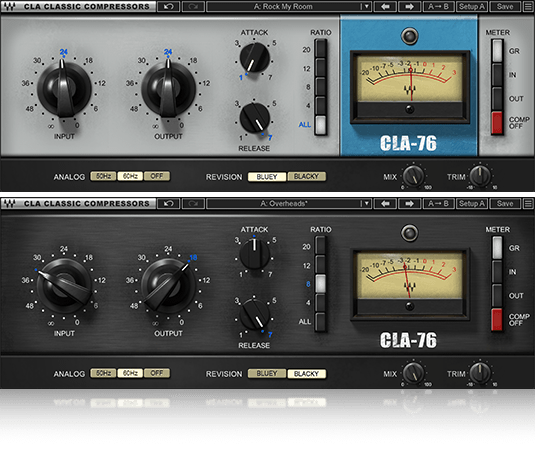This screenshot has height=459, width=535.
Task: Select BLUEY revision in bottom plugin
Action: [x=267, y=373]
